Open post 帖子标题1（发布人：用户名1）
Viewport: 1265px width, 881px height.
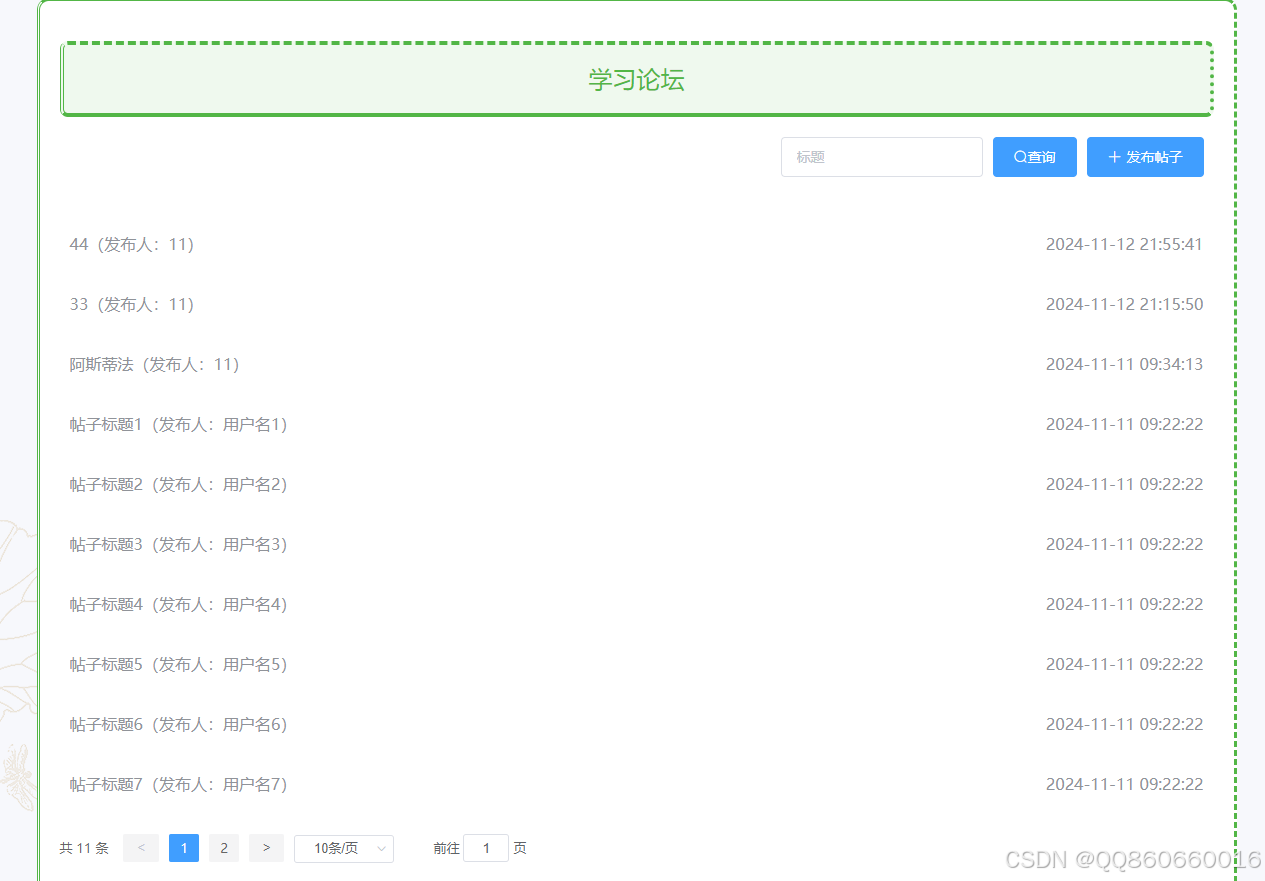(178, 424)
